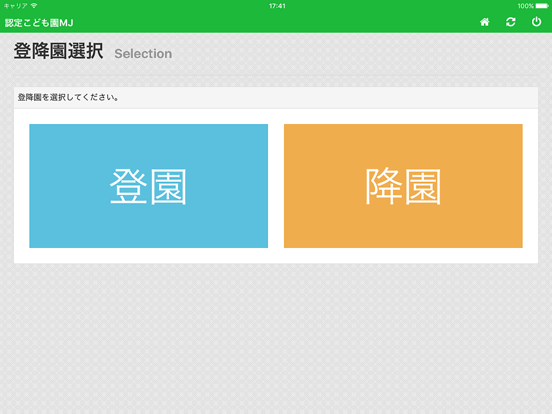This screenshot has height=414, width=552.
Task: Click the refresh arrows icon
Action: click(x=510, y=22)
